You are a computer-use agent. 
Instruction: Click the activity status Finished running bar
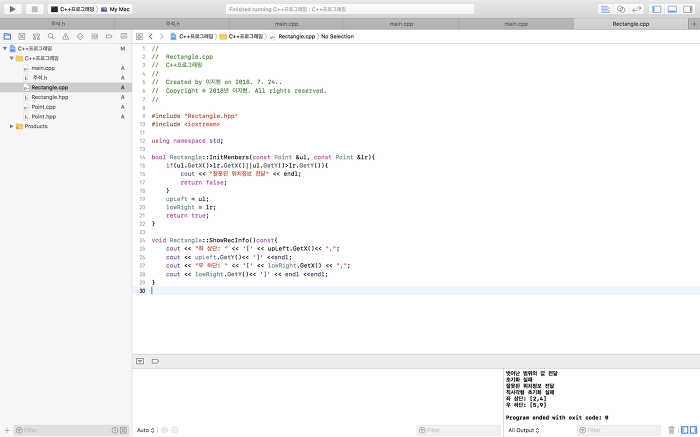(350, 9)
